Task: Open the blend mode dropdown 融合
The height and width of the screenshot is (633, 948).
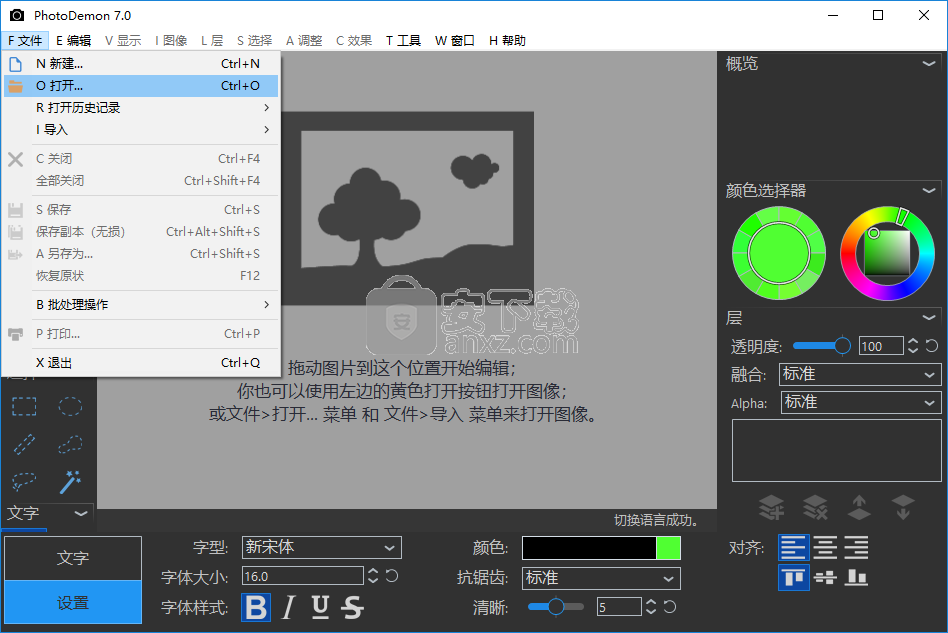Action: 860,374
